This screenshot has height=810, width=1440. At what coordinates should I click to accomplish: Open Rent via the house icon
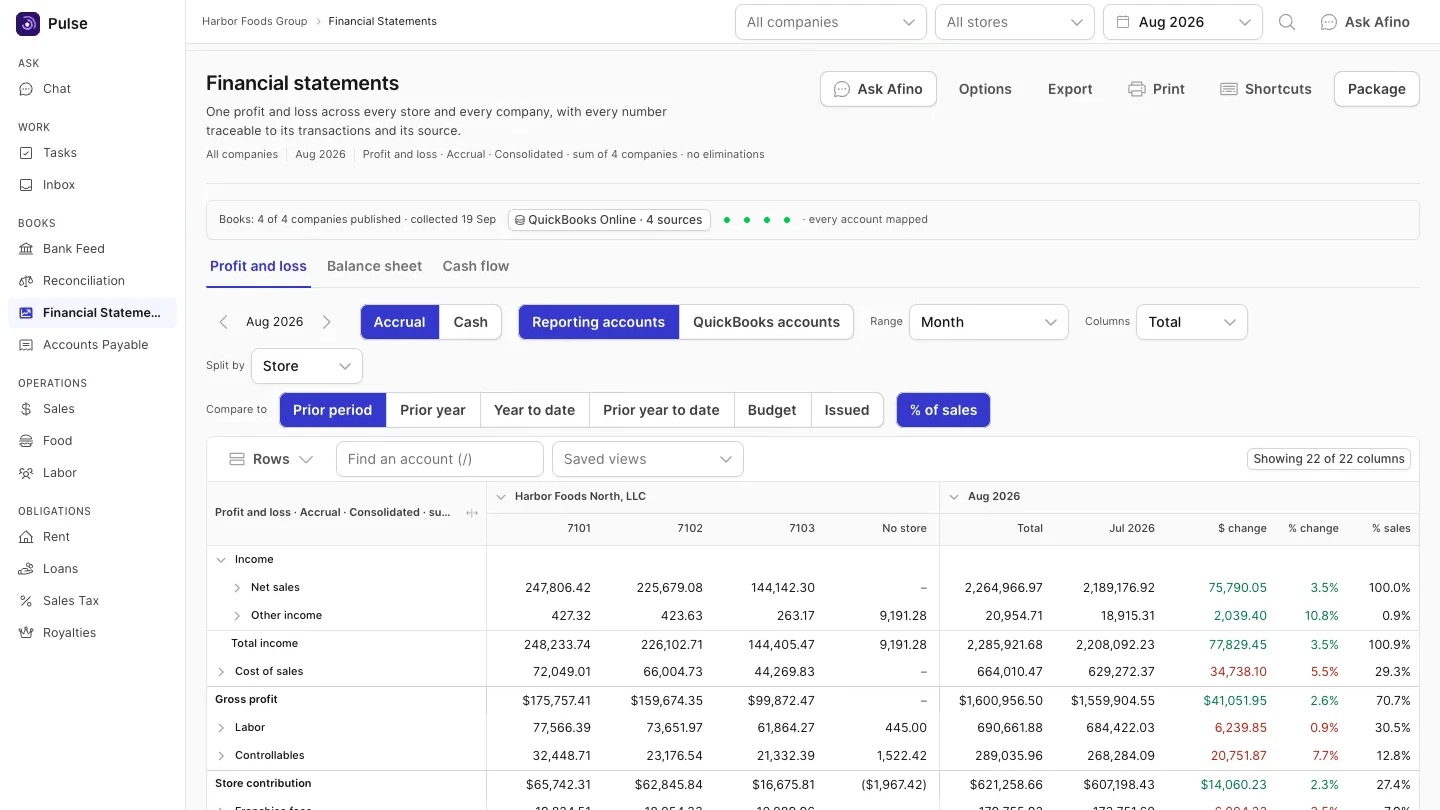tap(26, 537)
